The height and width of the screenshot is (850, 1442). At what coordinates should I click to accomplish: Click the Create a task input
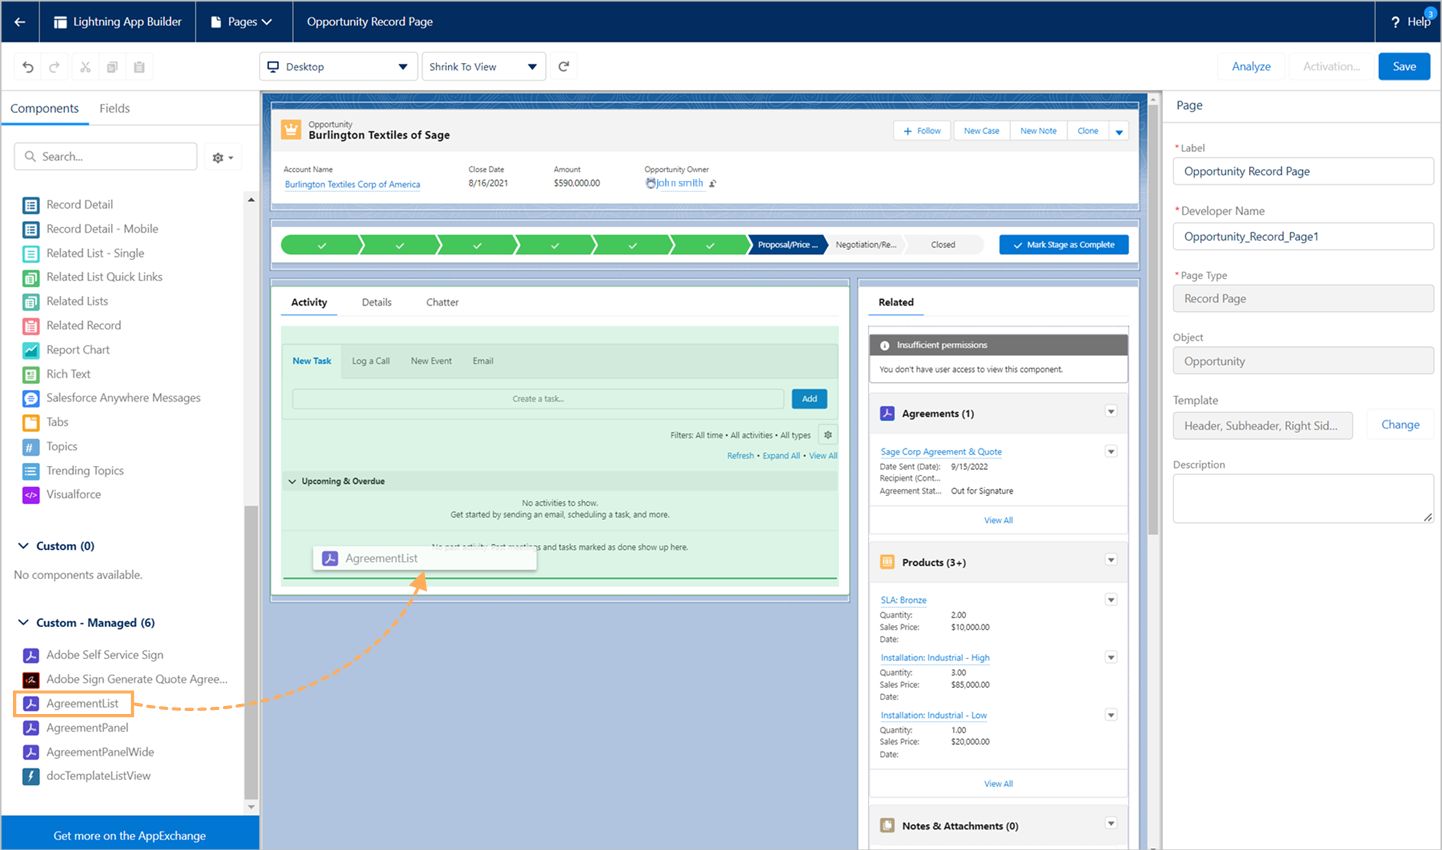[538, 399]
